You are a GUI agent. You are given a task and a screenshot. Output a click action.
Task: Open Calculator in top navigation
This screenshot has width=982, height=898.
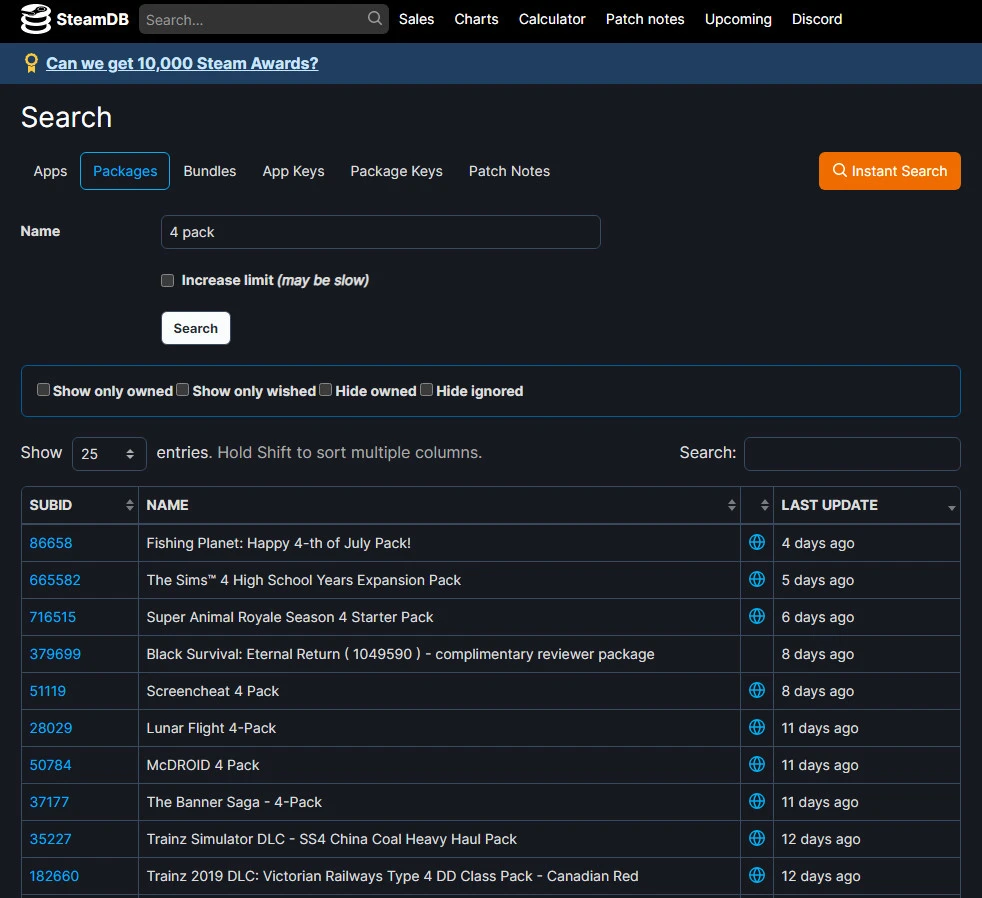point(552,19)
